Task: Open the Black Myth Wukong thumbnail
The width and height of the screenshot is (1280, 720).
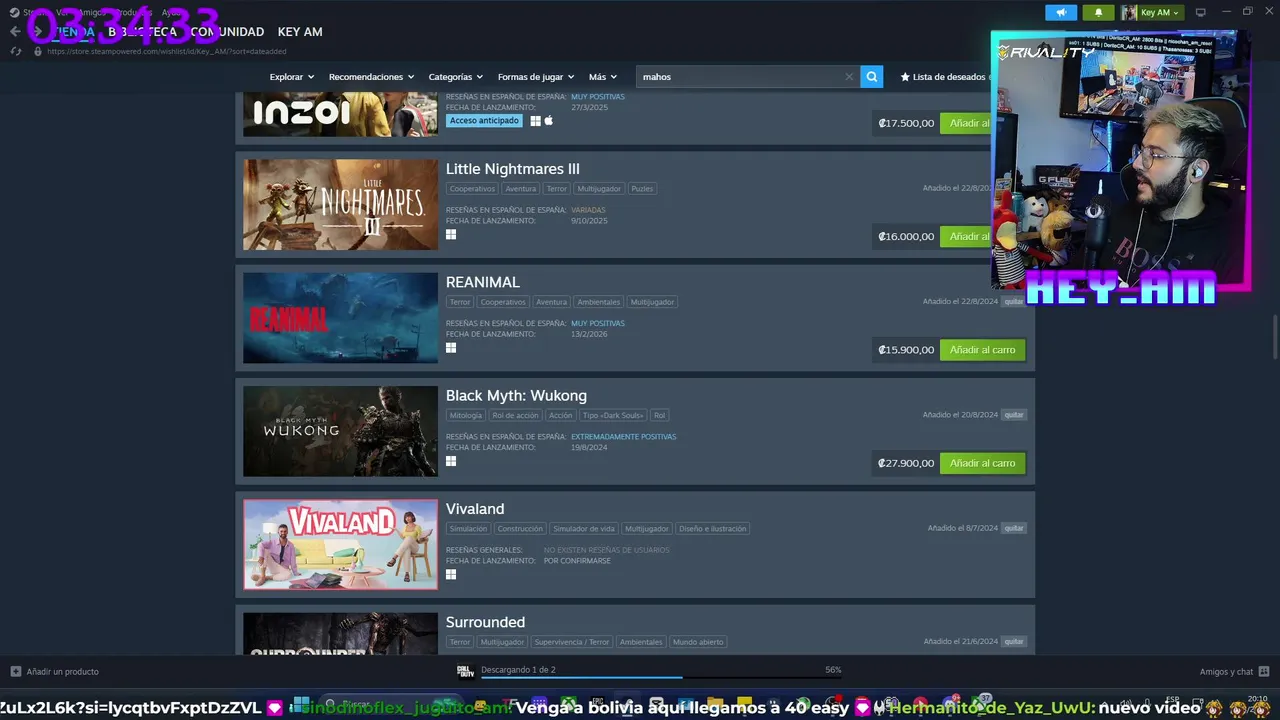Action: tap(340, 431)
